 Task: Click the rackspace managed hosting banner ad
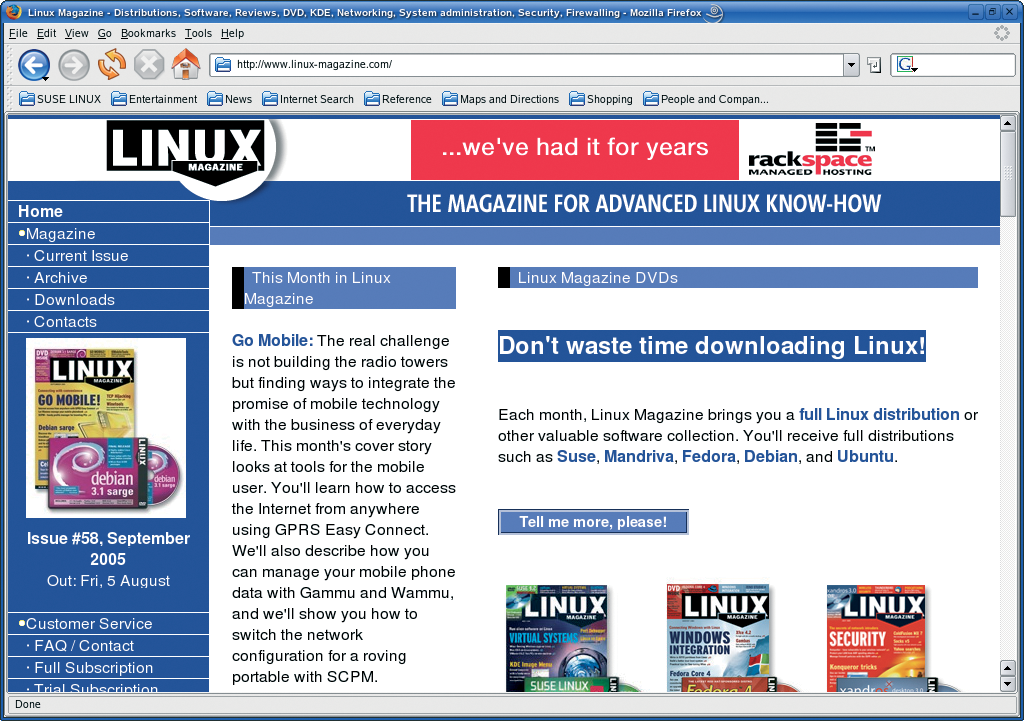(x=810, y=150)
